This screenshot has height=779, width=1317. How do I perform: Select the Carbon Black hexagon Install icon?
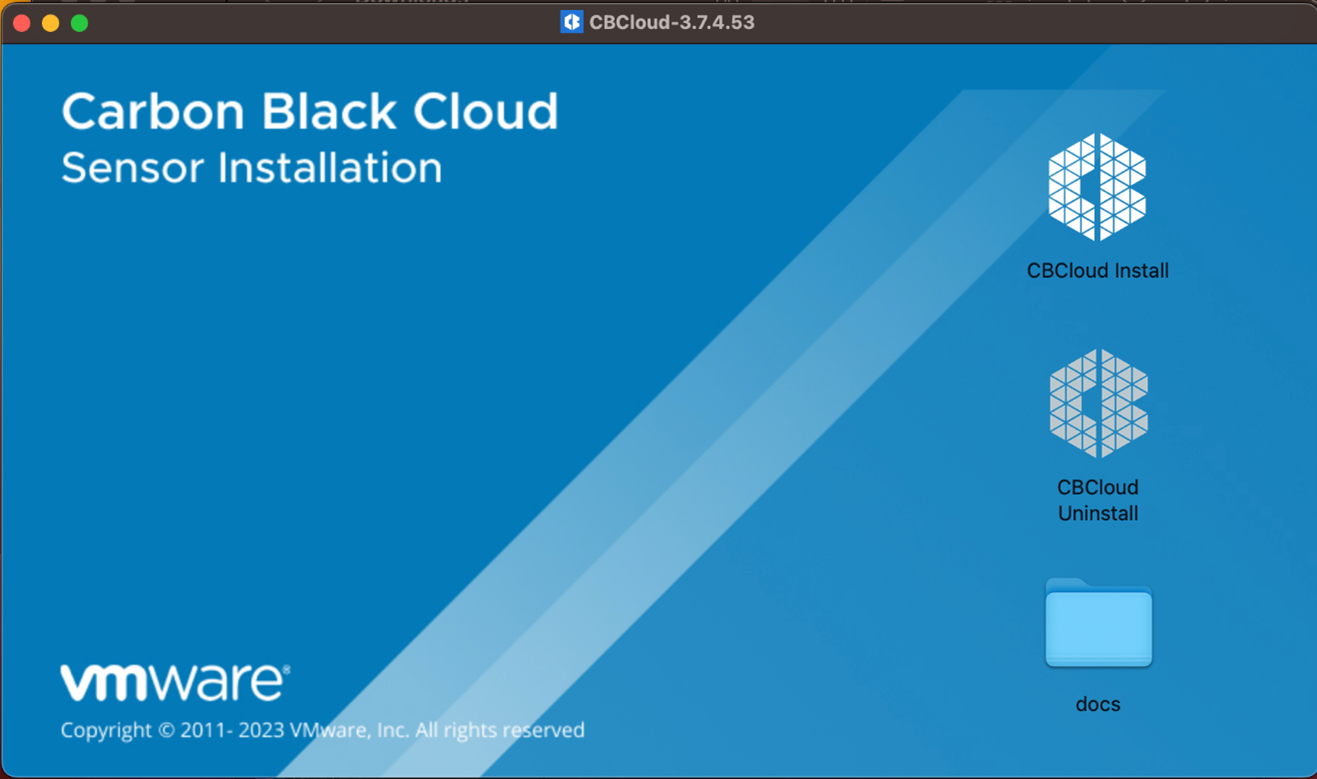(1098, 188)
